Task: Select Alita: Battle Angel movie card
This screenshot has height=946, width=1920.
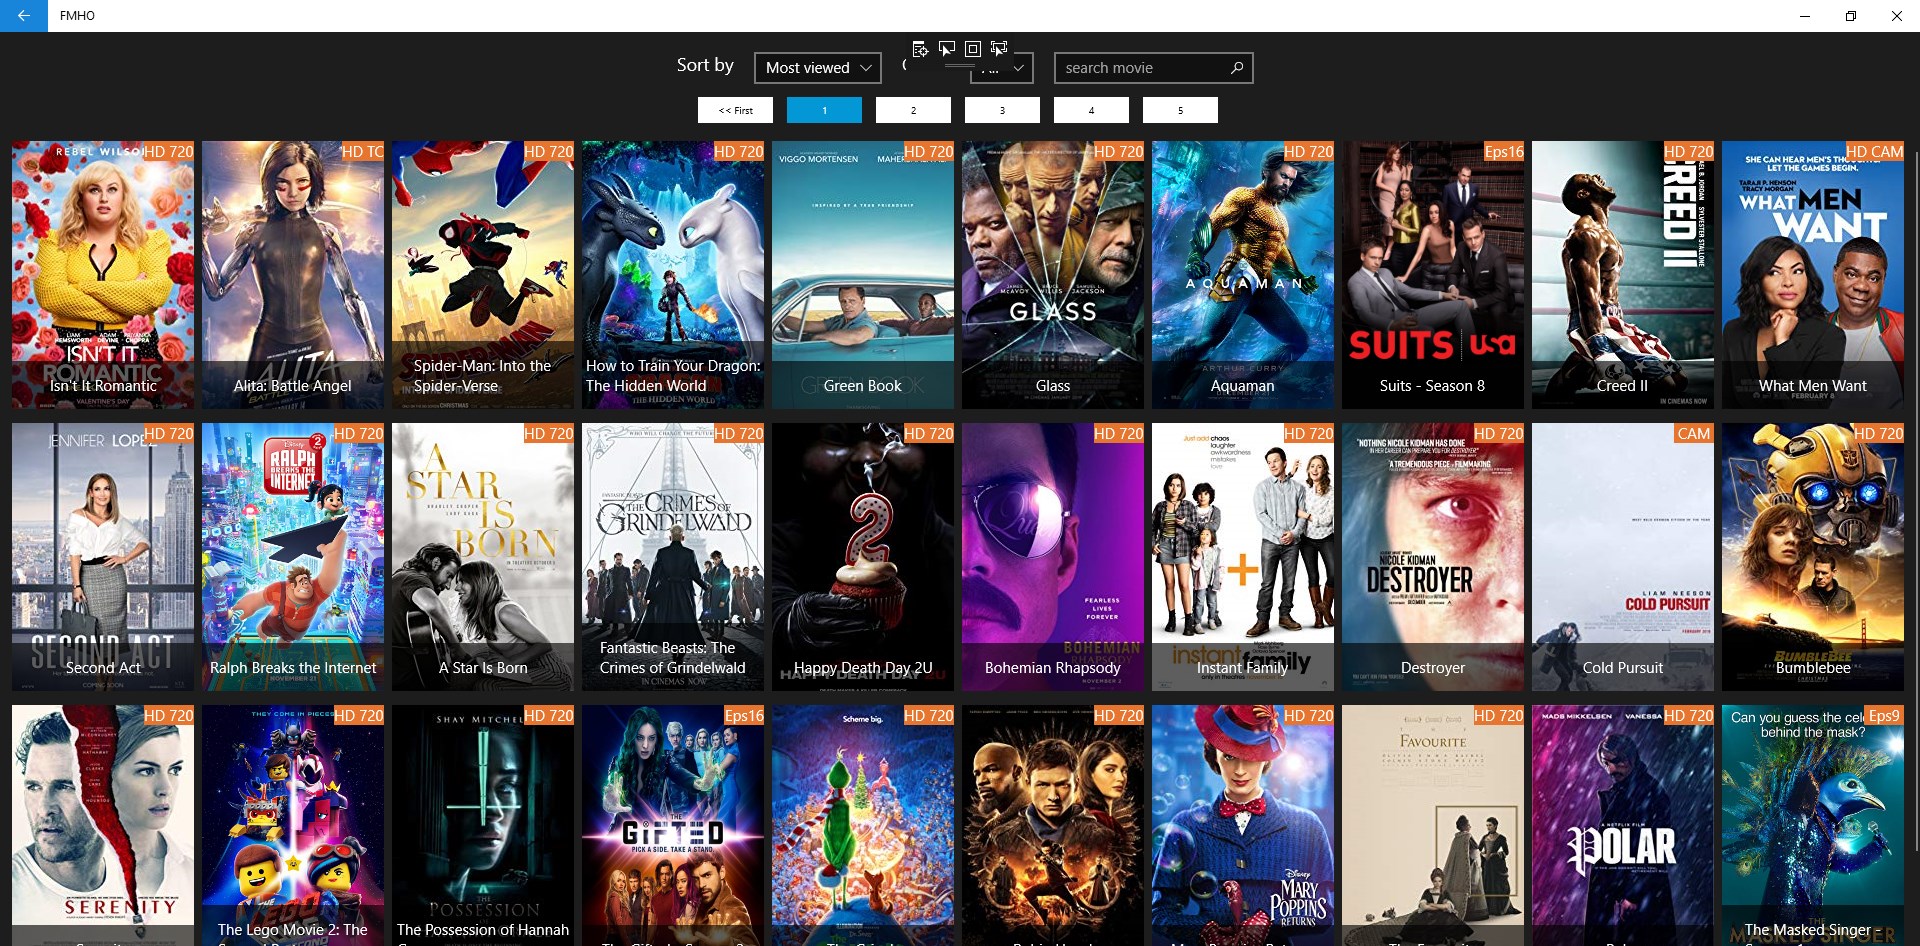Action: 293,275
